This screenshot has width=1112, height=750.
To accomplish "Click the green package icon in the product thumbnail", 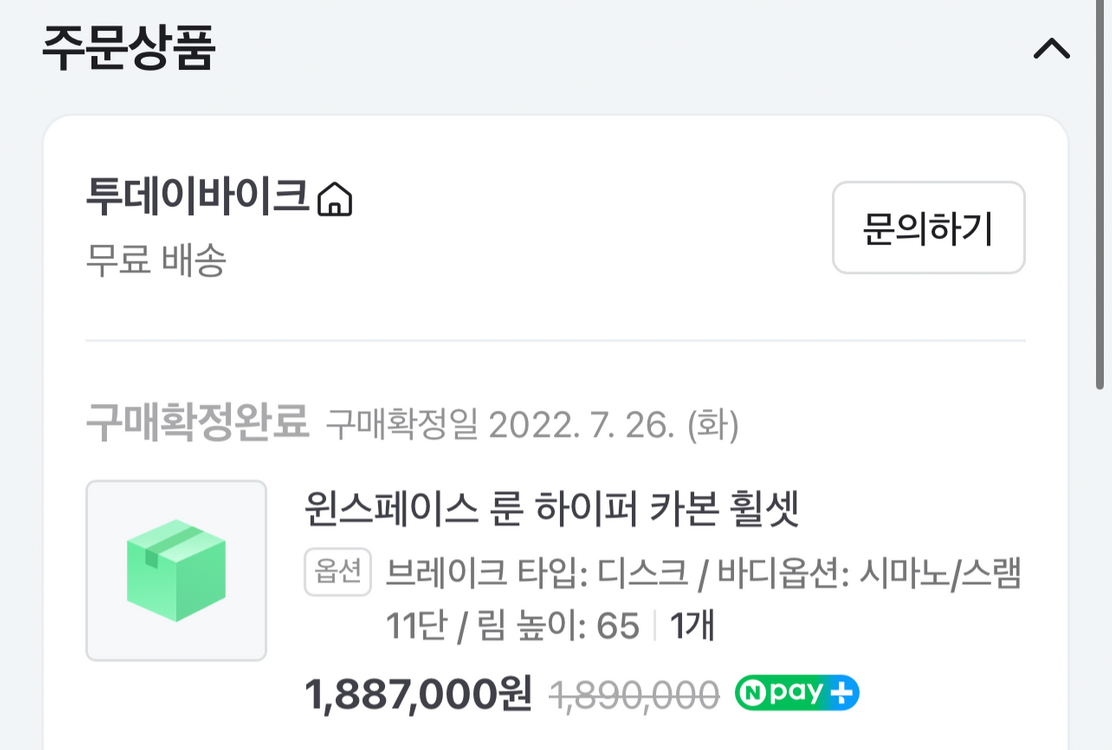I will click(x=175, y=570).
